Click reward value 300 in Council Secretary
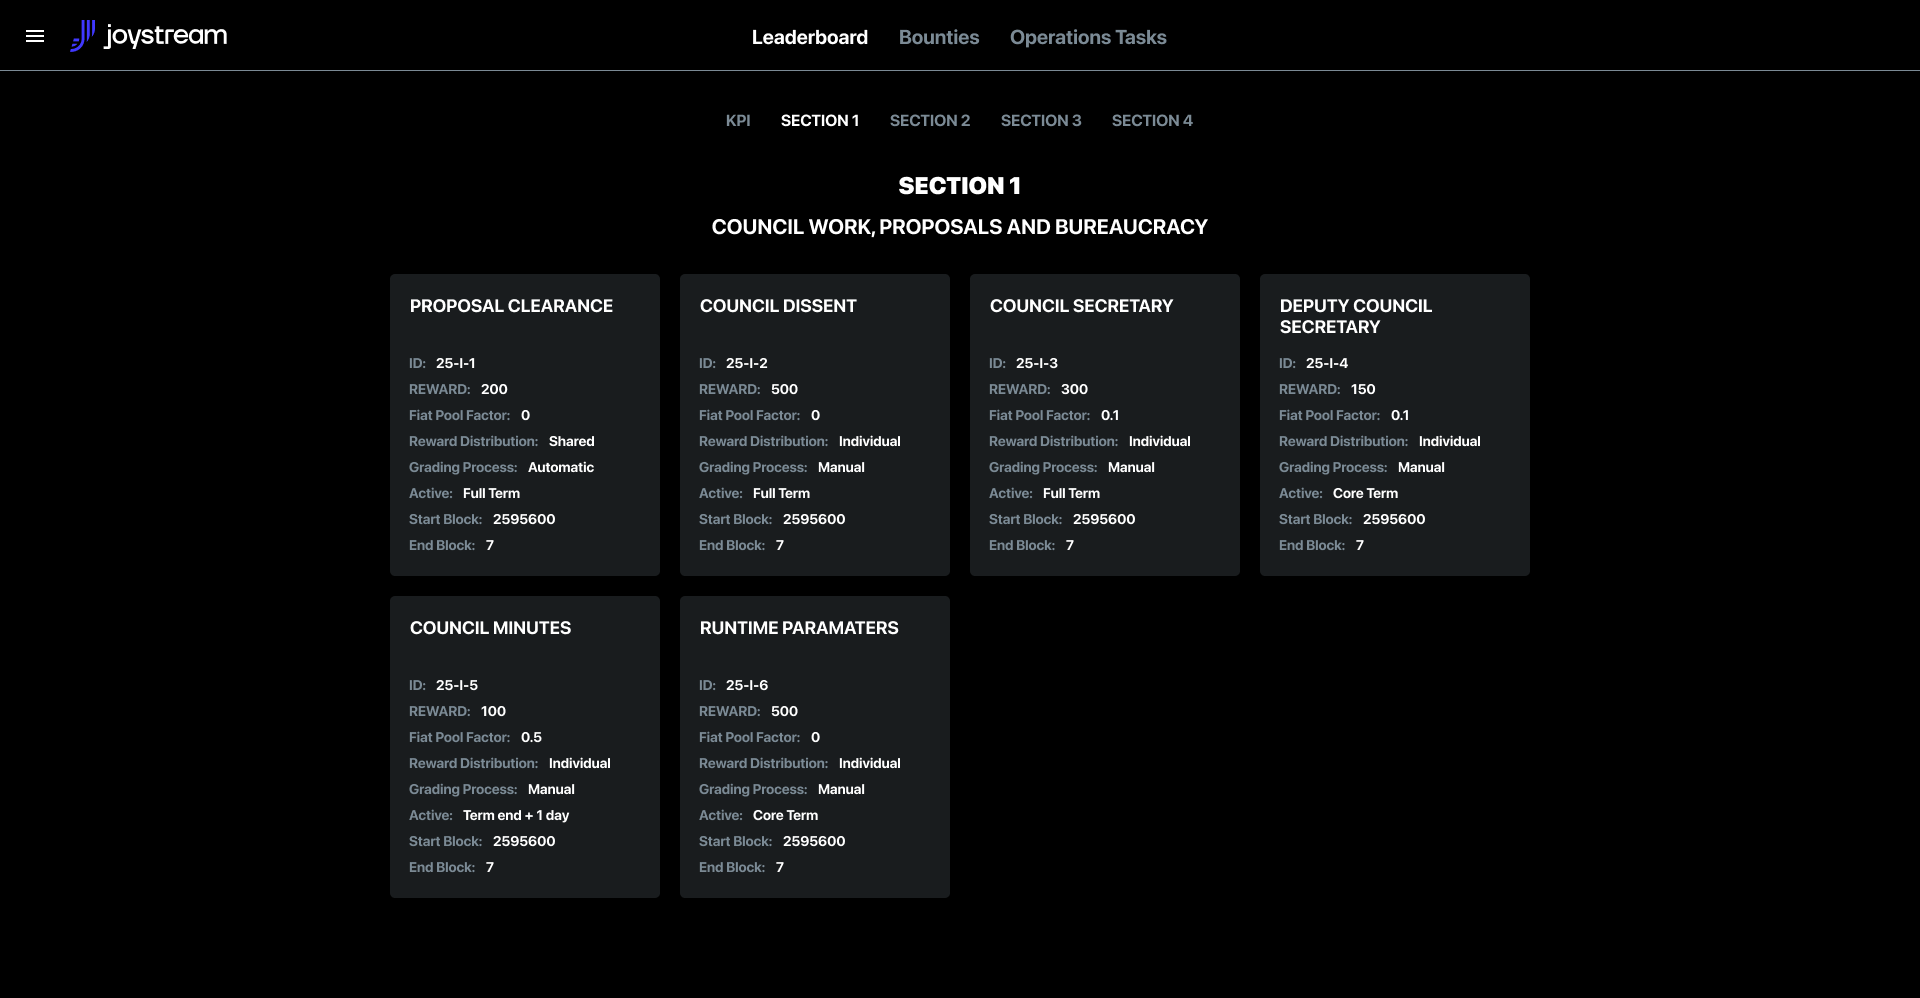Image resolution: width=1920 pixels, height=998 pixels. (x=1074, y=389)
